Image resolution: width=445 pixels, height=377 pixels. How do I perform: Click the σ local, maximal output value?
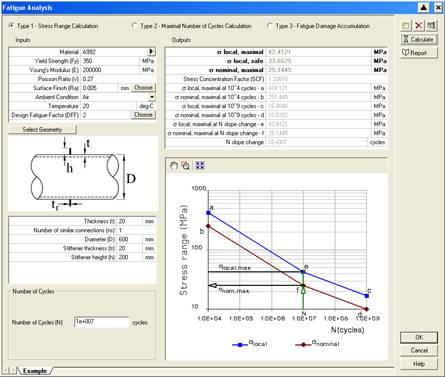(x=319, y=52)
